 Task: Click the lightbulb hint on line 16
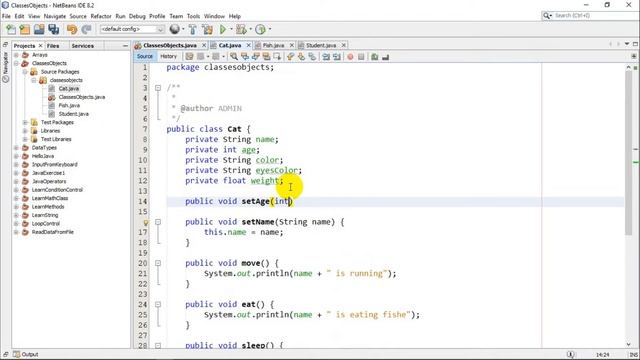tap(146, 222)
